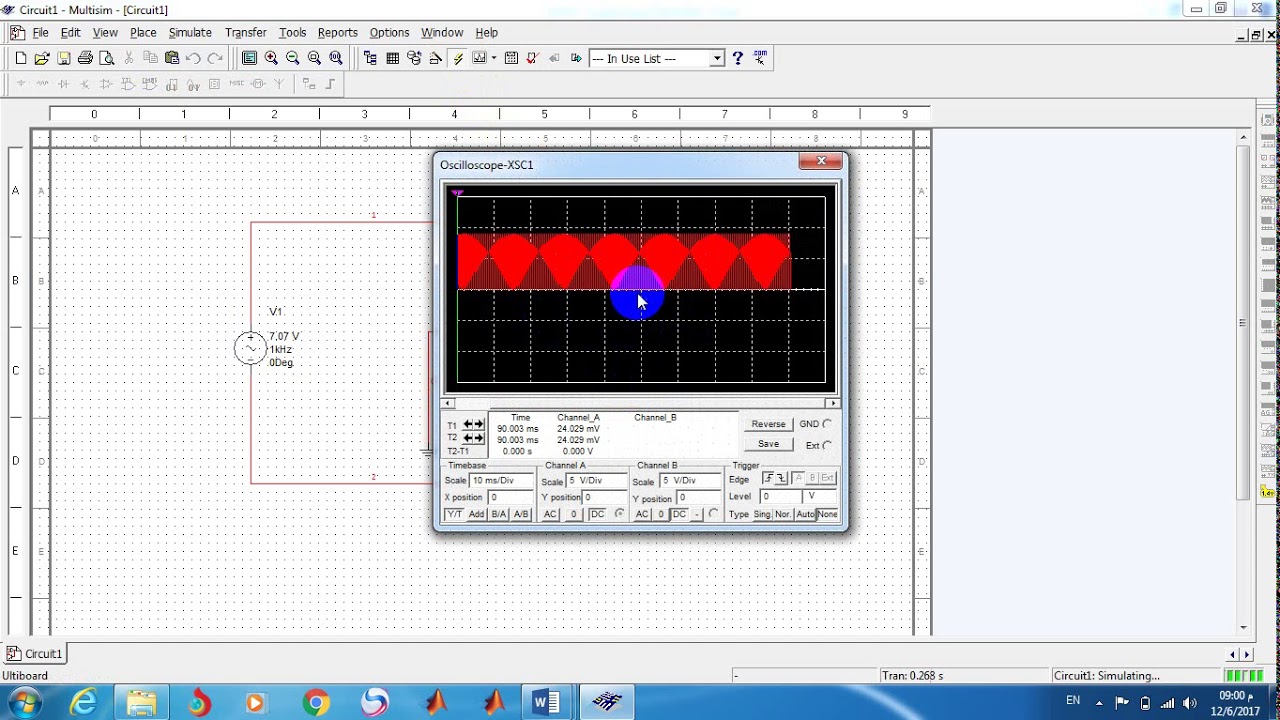The image size is (1280, 720).
Task: Switch to the Circuit1 tab
Action: point(36,654)
